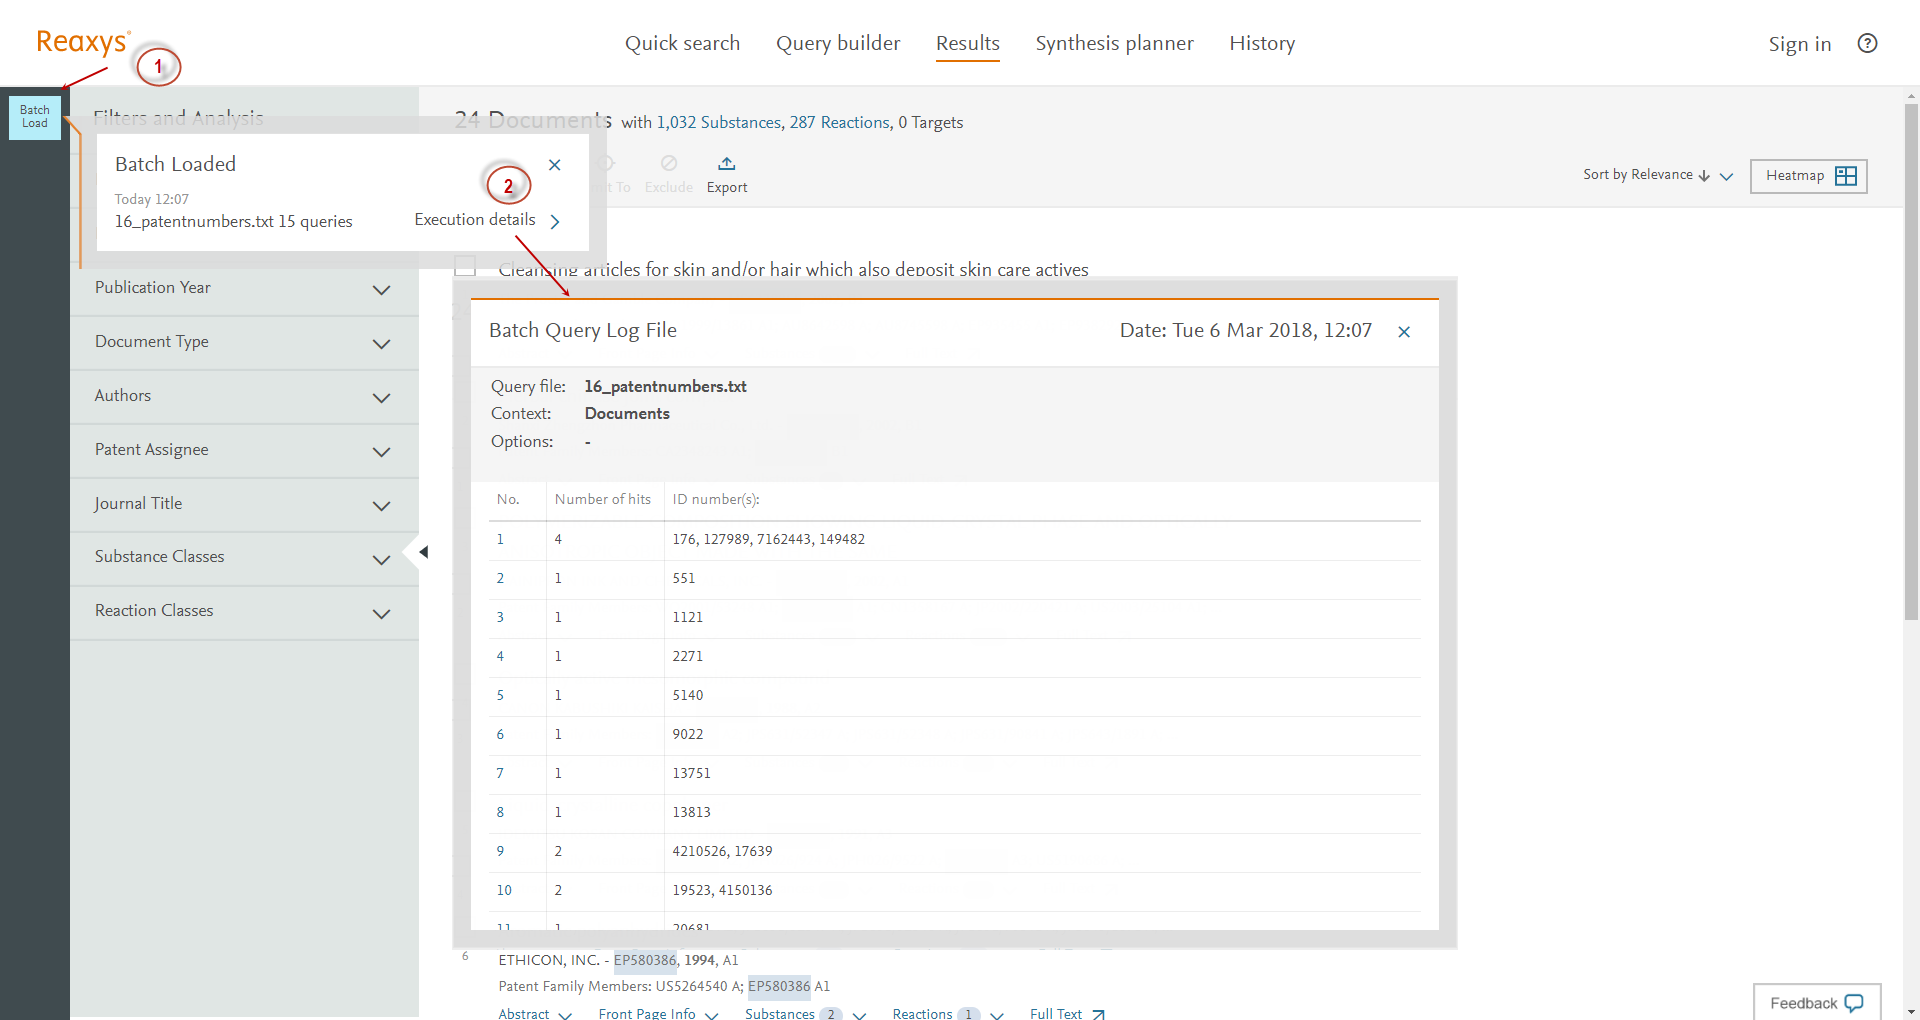Screen dimensions: 1920x1020
Task: Open the Quick search page
Action: [x=683, y=43]
